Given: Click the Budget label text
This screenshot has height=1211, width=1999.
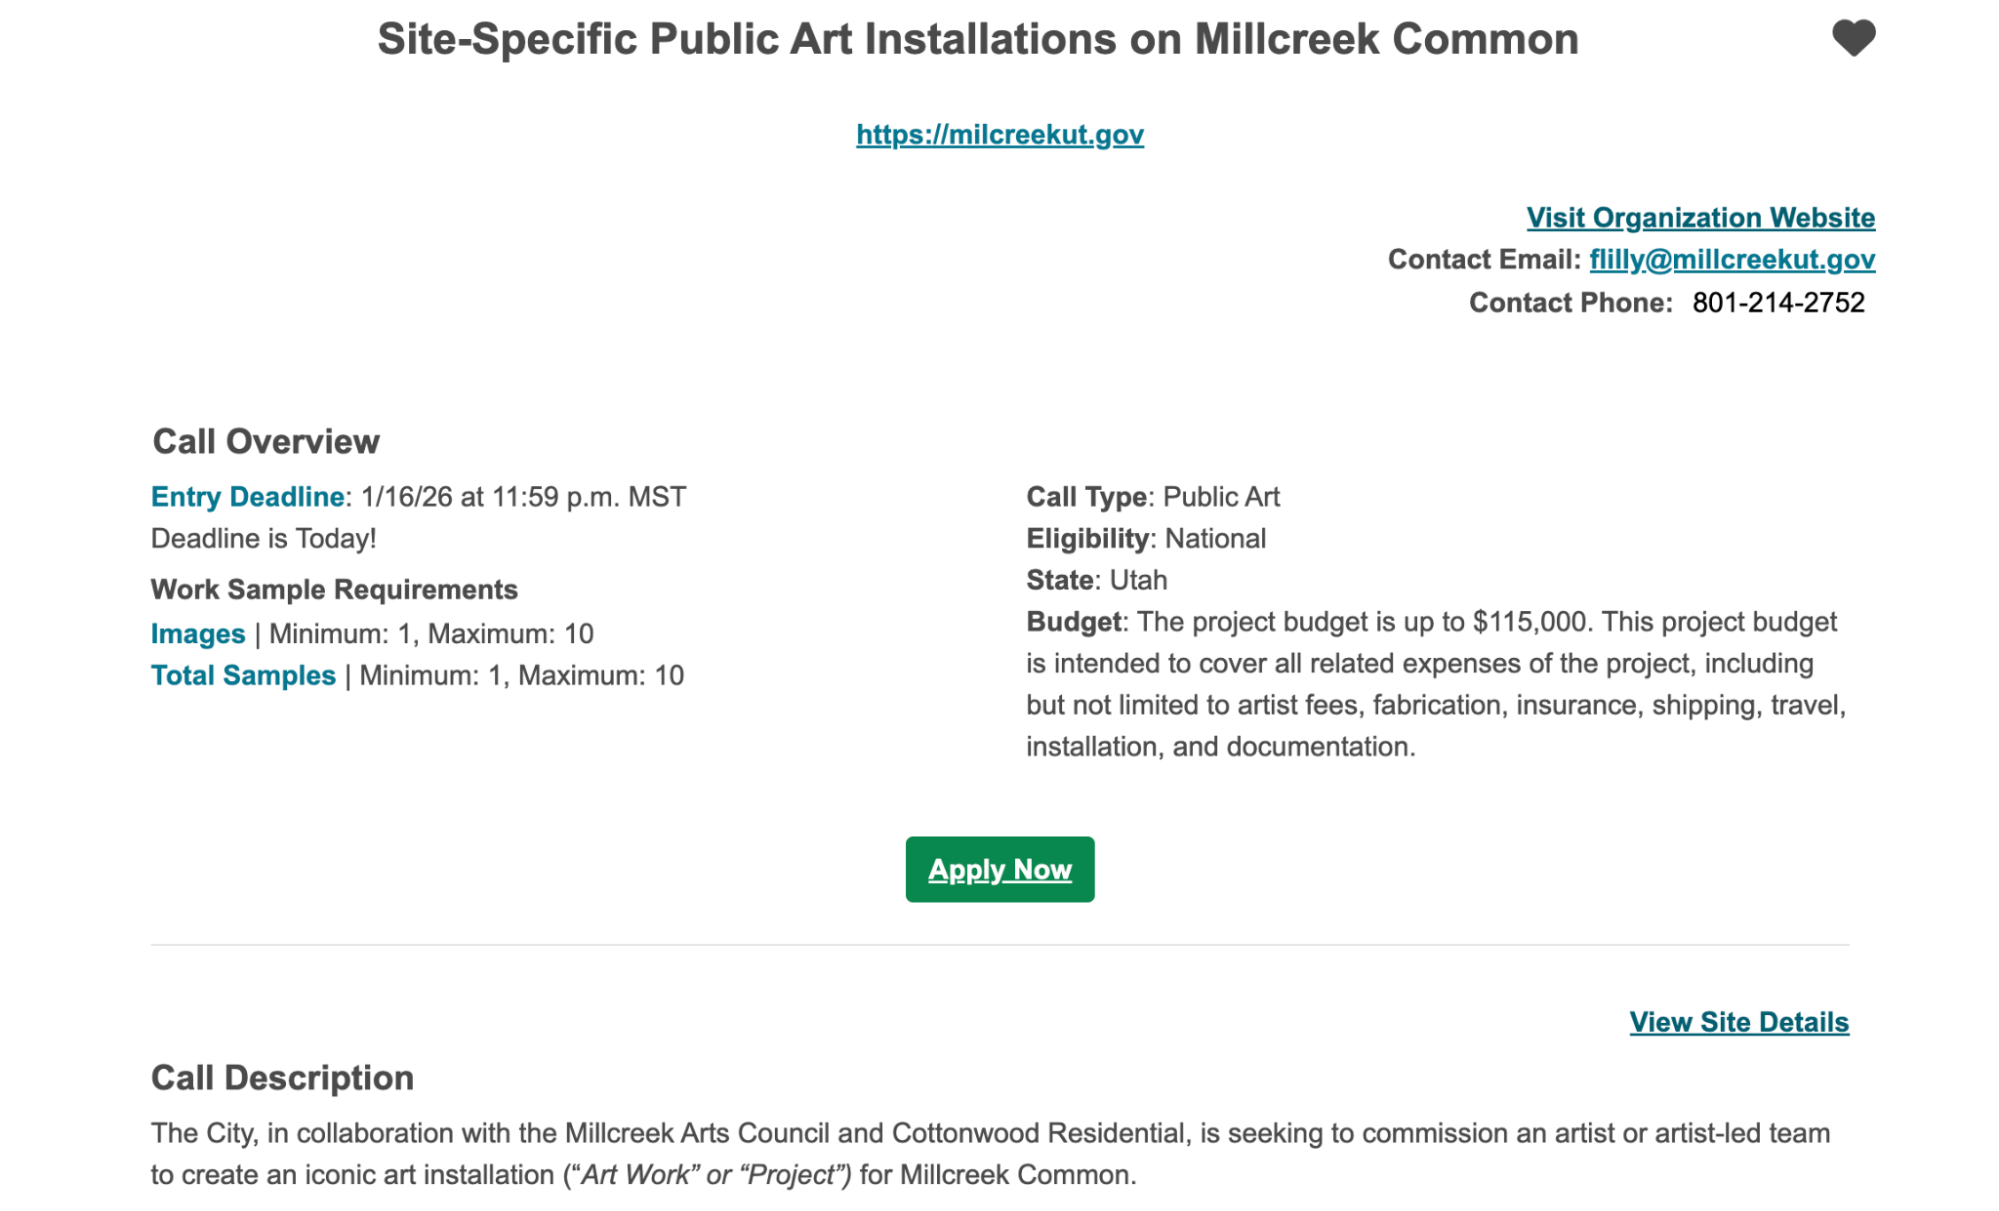Looking at the screenshot, I should [x=1073, y=622].
